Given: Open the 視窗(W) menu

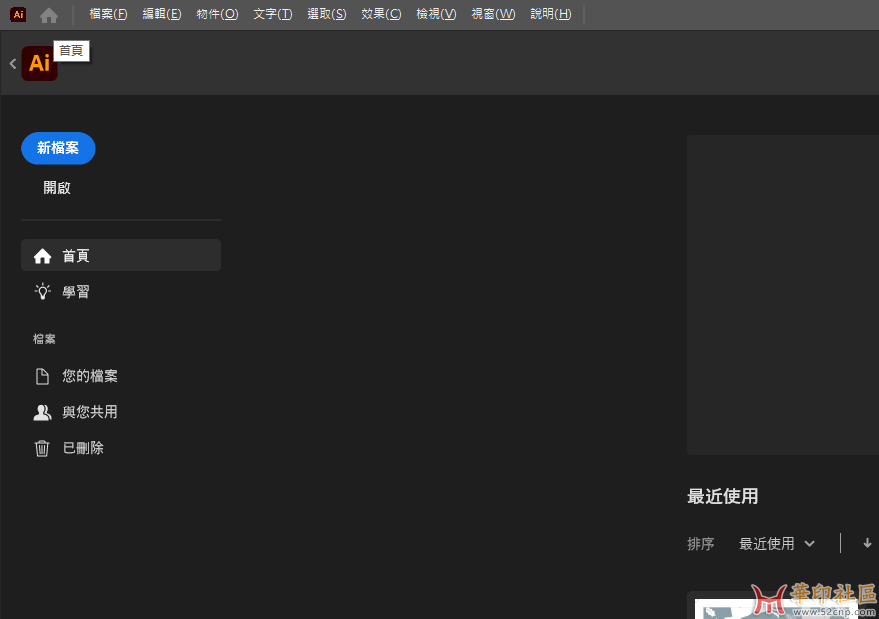Looking at the screenshot, I should [493, 14].
